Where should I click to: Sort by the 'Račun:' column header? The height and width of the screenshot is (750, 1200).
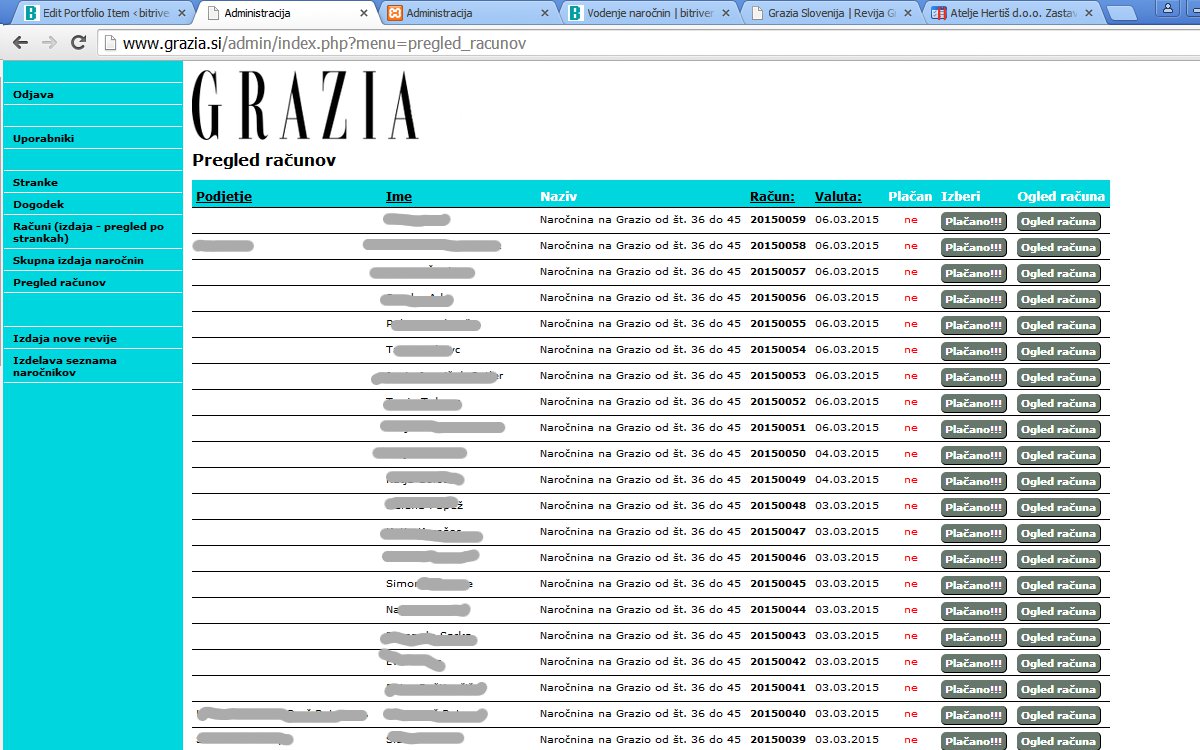point(773,197)
